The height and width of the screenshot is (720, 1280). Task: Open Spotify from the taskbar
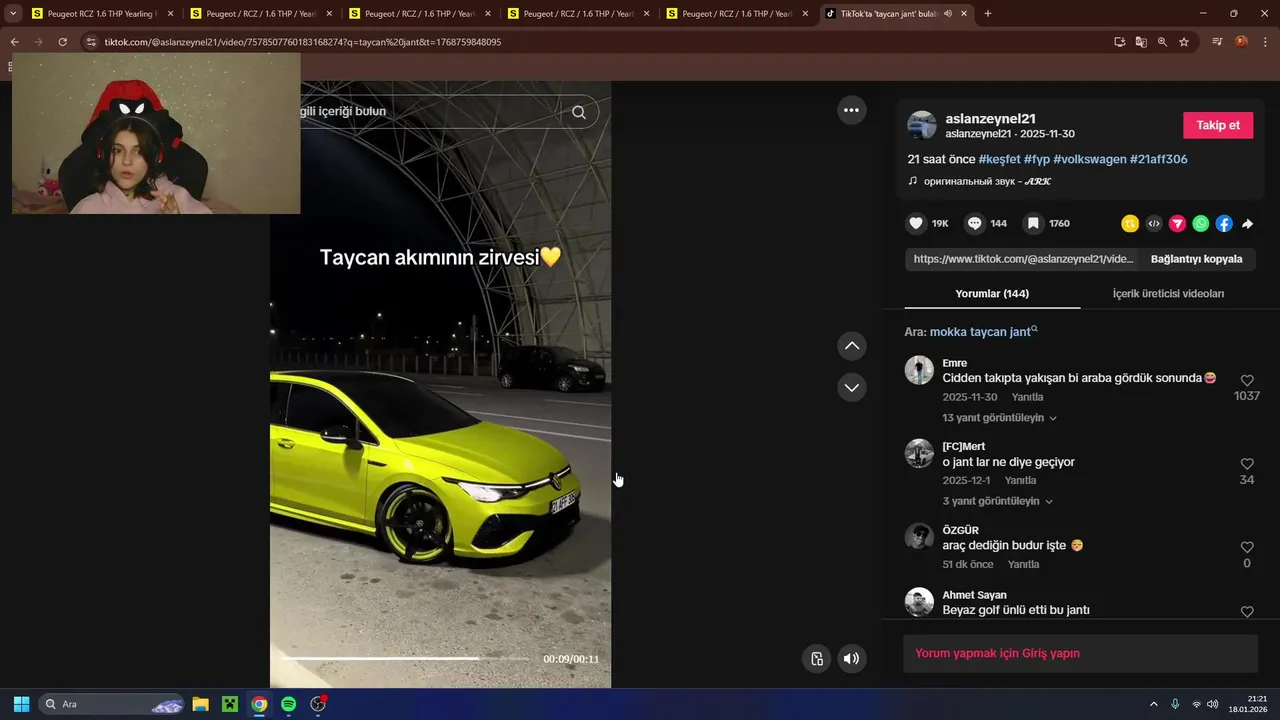[288, 704]
